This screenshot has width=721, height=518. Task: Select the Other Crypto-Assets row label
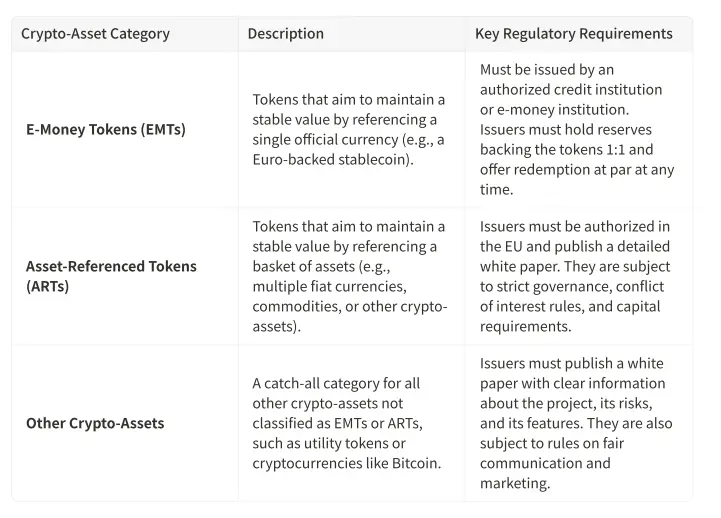coord(95,423)
